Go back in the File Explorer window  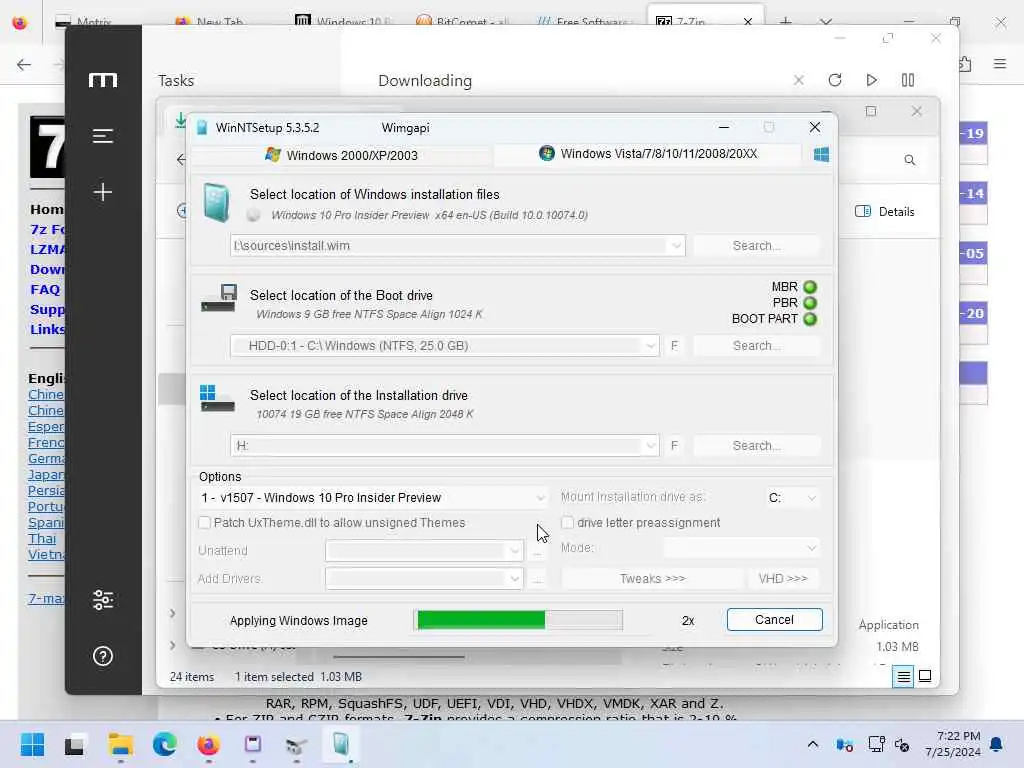(x=181, y=159)
